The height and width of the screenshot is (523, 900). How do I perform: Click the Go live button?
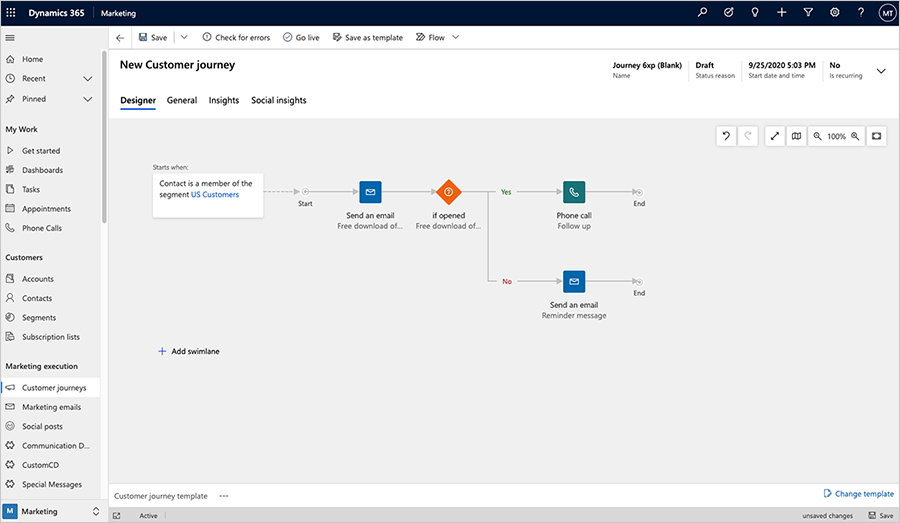[301, 37]
